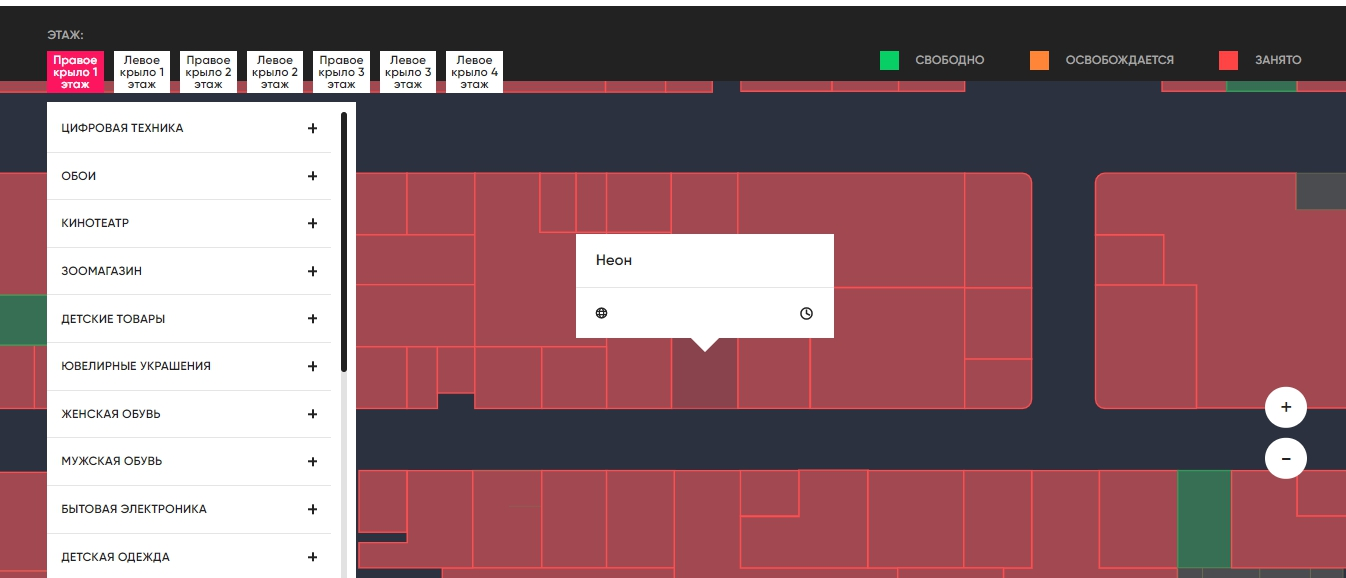The image size is (1346, 578).
Task: Expand the Женская обувь category
Action: tap(312, 414)
